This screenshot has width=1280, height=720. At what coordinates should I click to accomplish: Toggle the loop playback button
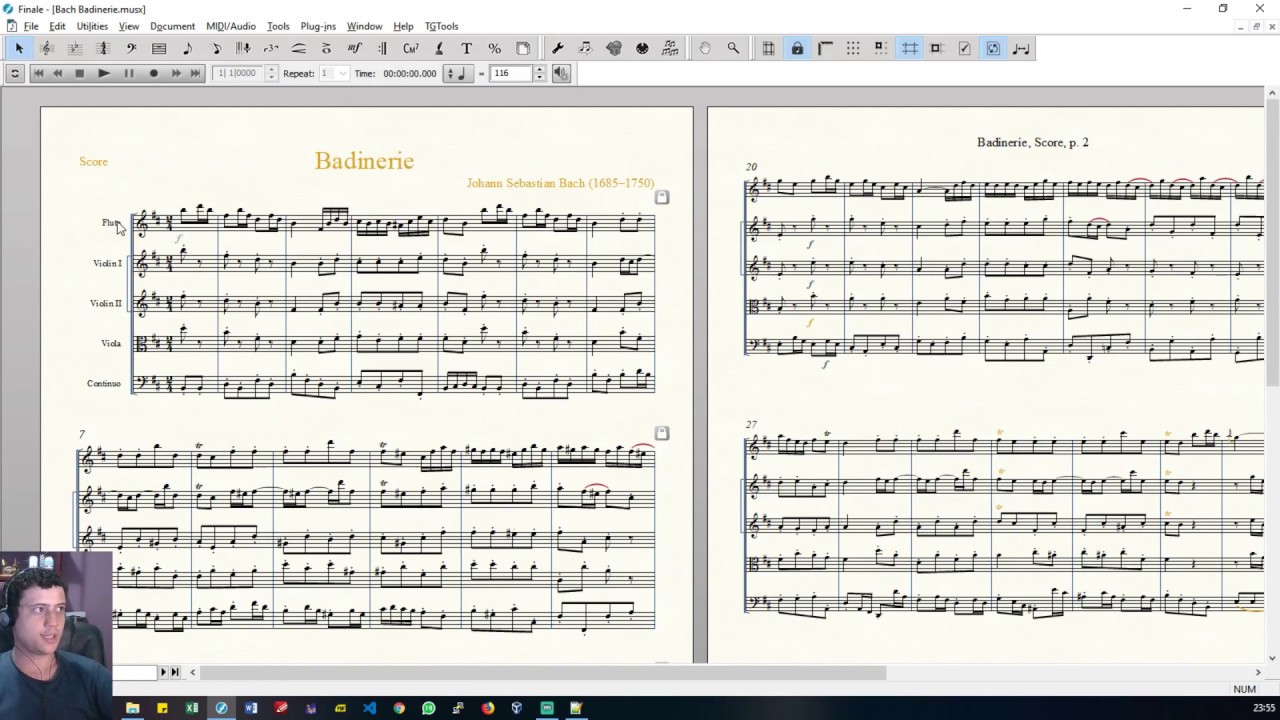pos(15,73)
